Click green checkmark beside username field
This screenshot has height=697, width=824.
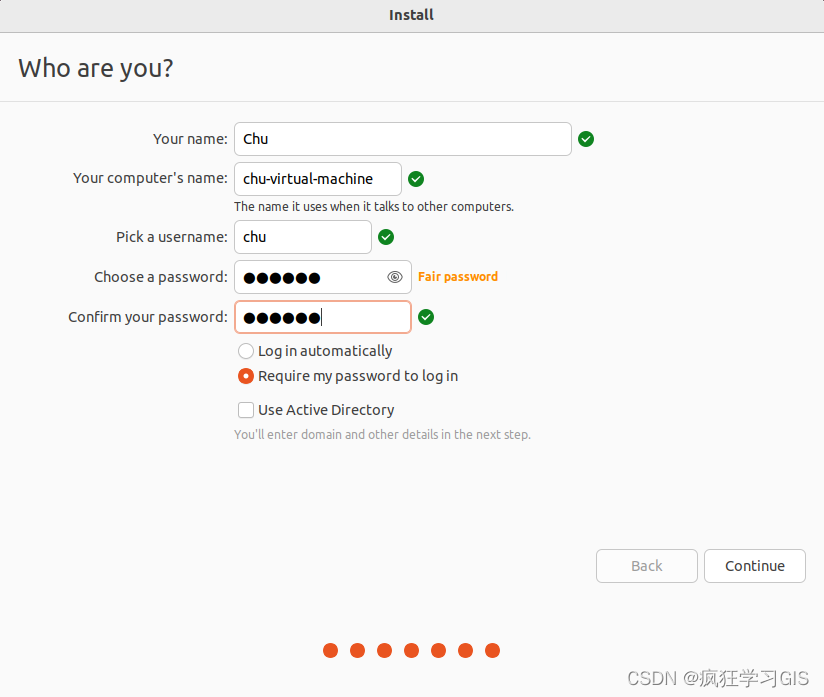pyautogui.click(x=386, y=237)
